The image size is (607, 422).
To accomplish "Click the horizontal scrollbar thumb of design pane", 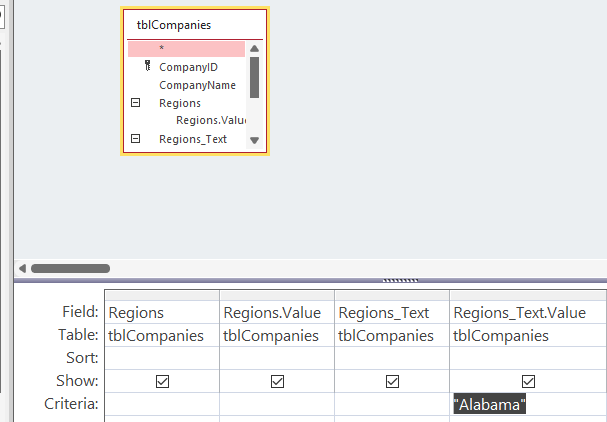I will tap(70, 268).
